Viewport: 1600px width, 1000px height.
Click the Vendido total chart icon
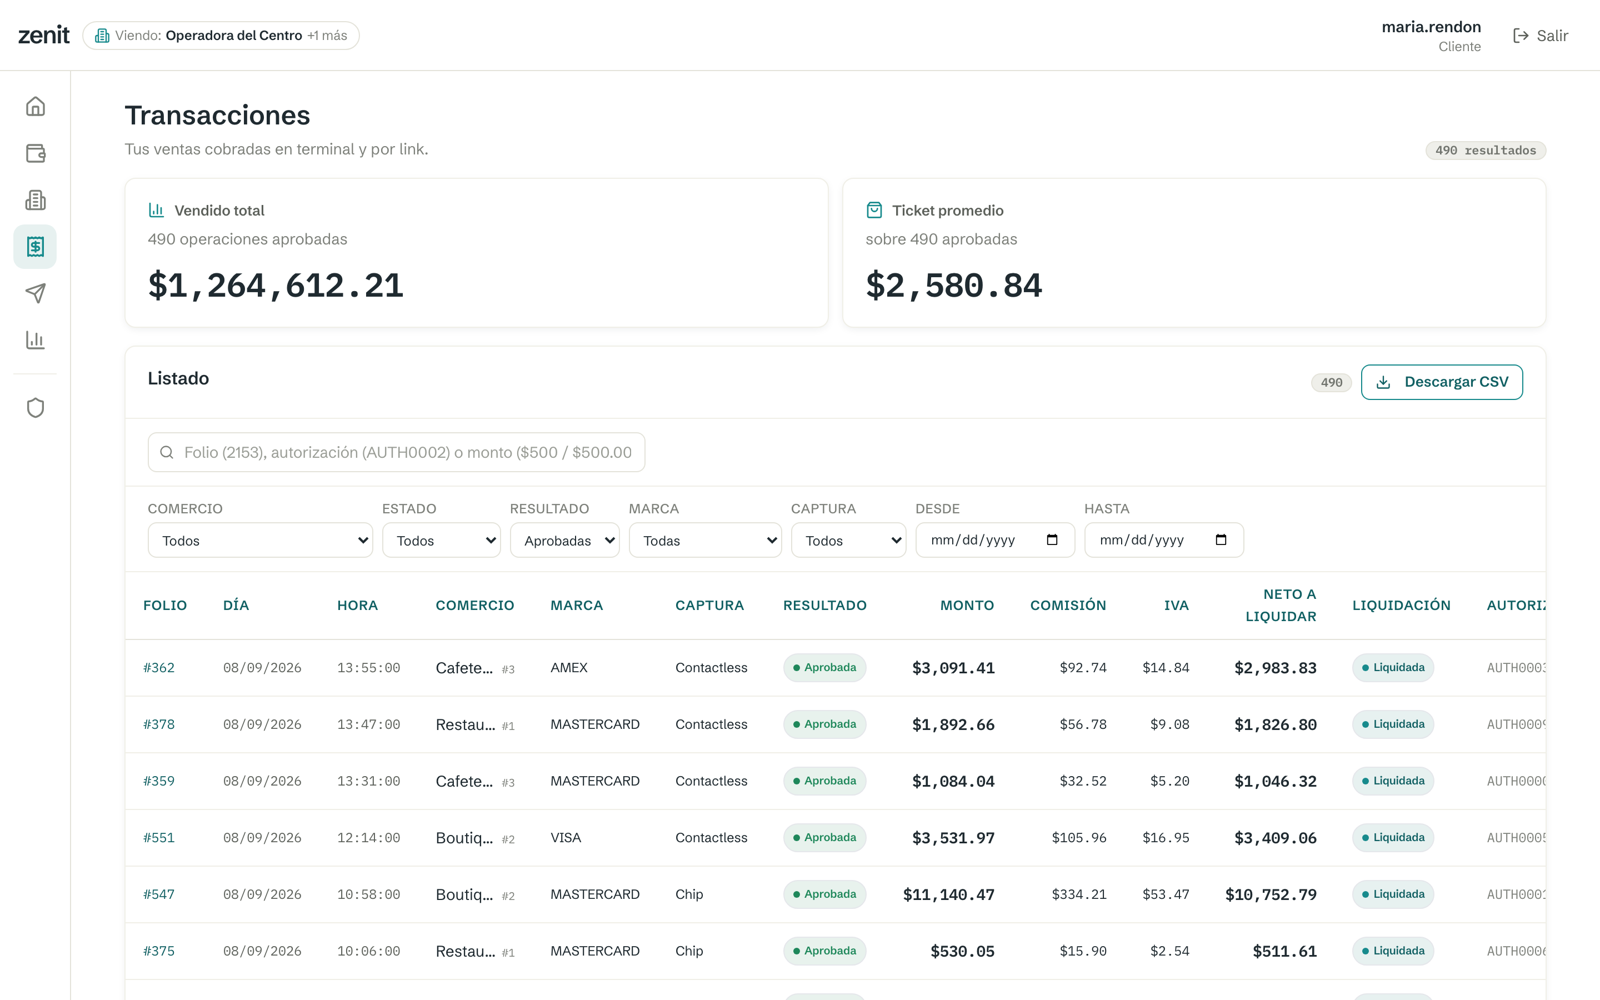click(x=156, y=210)
